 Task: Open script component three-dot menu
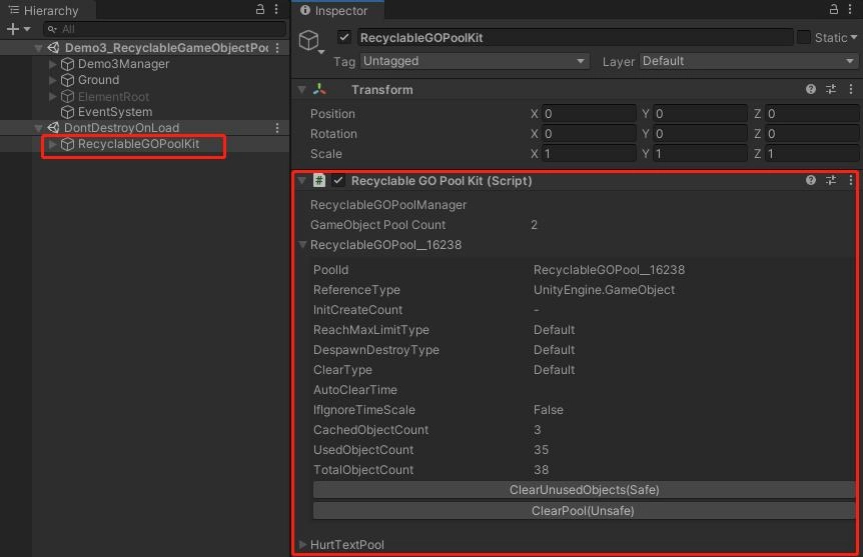pos(851,180)
